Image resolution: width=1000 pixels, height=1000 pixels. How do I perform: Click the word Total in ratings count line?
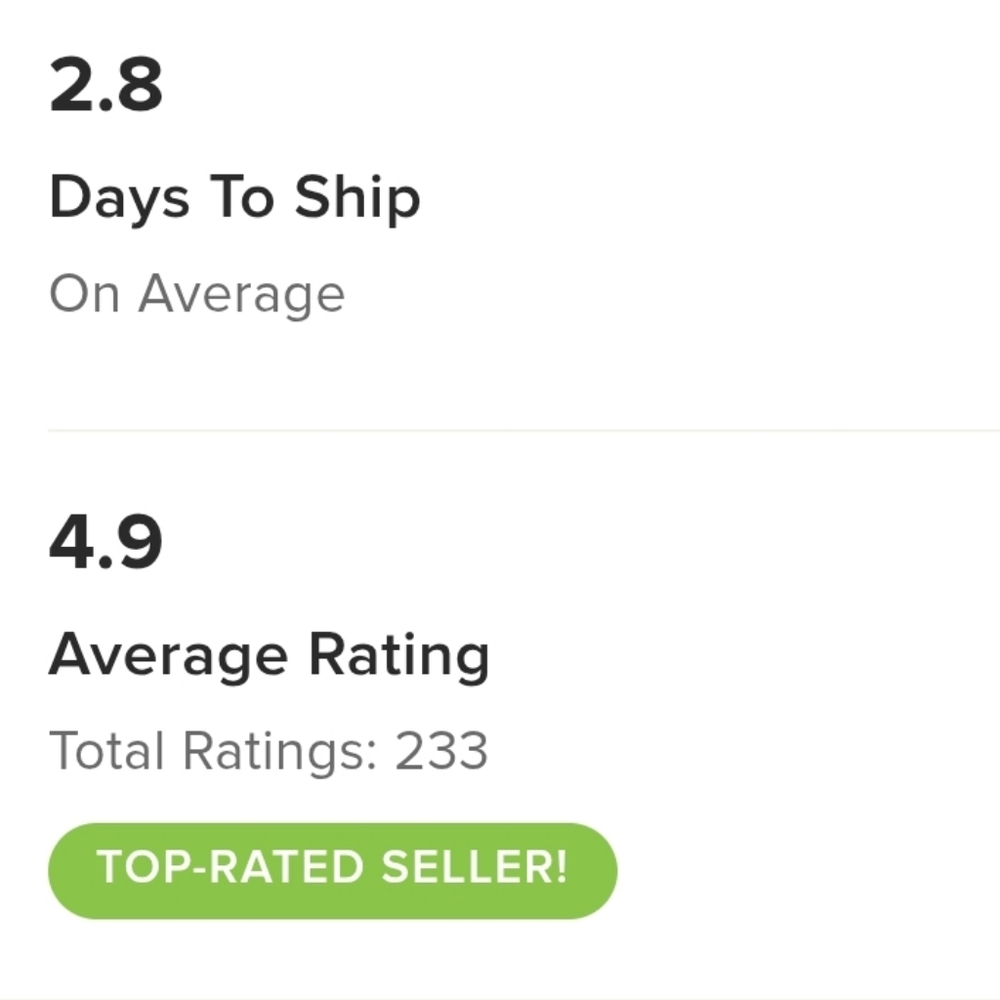[x=107, y=751]
